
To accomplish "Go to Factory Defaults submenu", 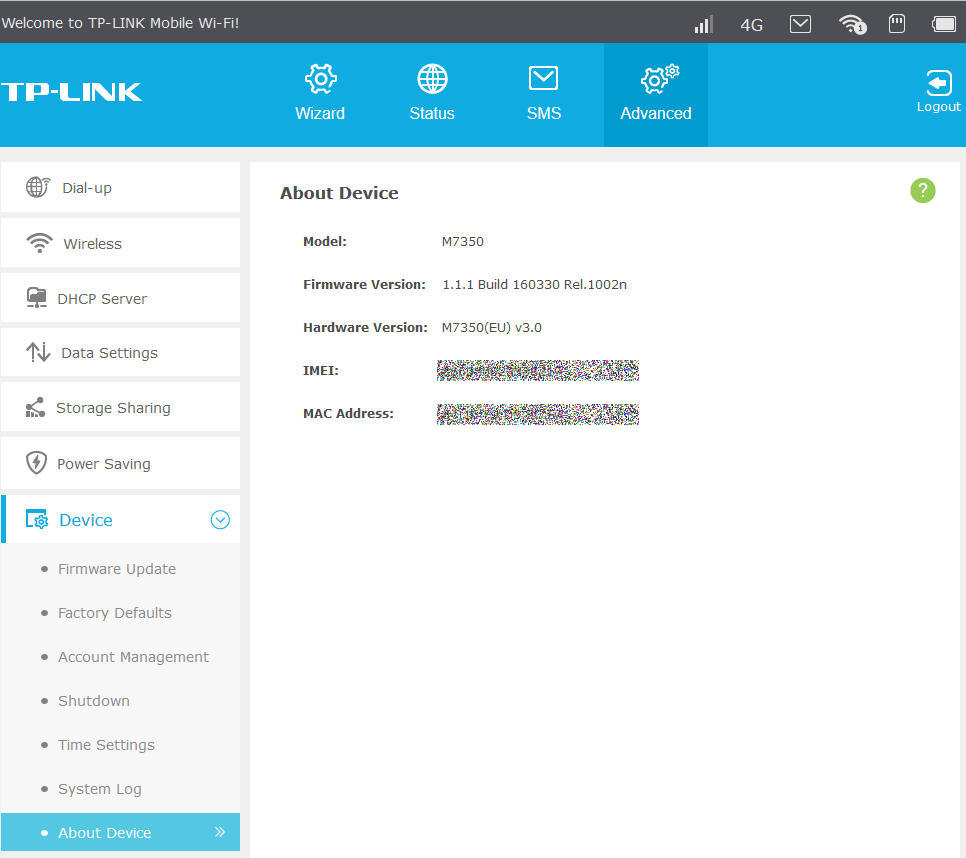I will pos(115,613).
